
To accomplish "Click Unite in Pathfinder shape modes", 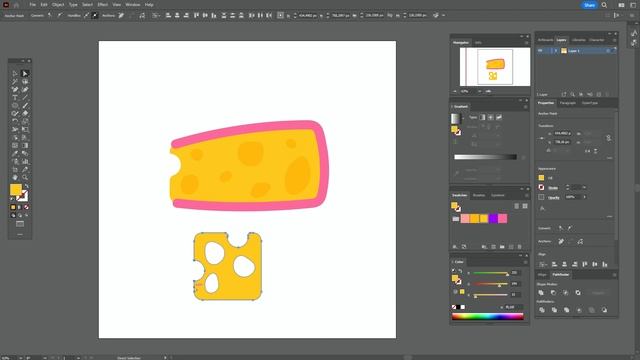I will tap(541, 293).
